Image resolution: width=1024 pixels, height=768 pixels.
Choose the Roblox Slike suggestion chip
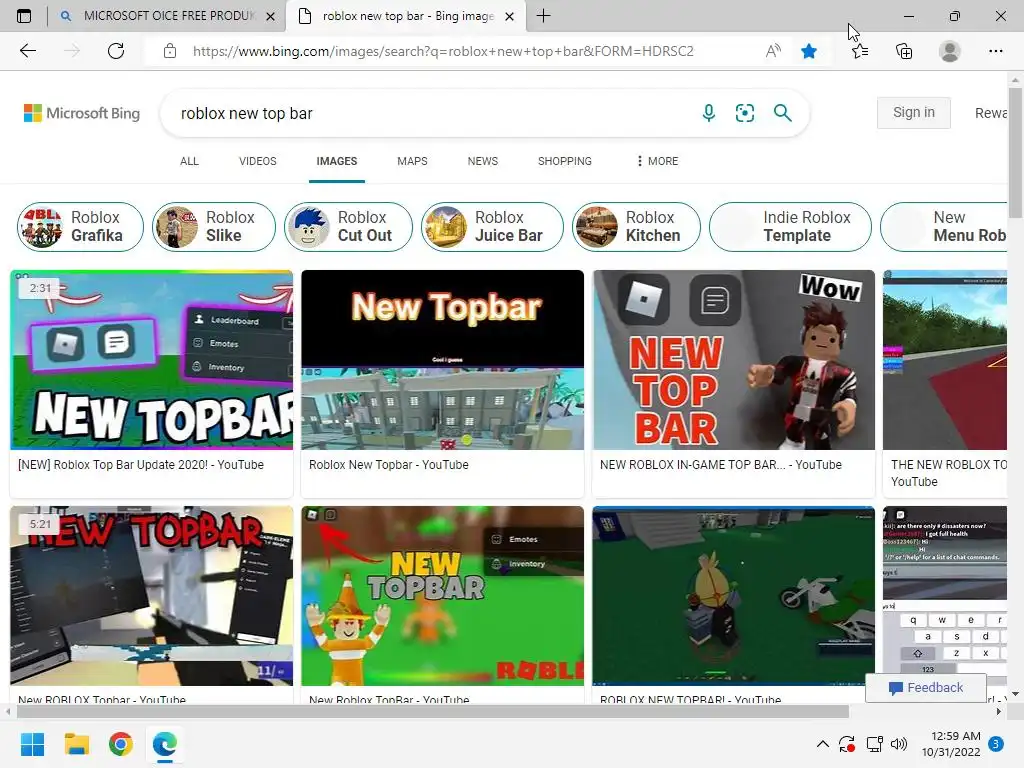click(x=214, y=227)
